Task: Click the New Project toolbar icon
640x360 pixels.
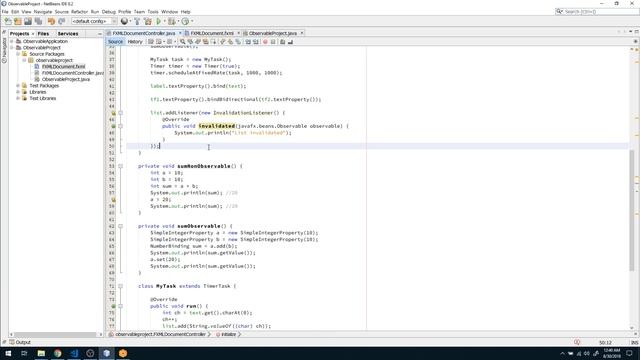Action: (18, 21)
